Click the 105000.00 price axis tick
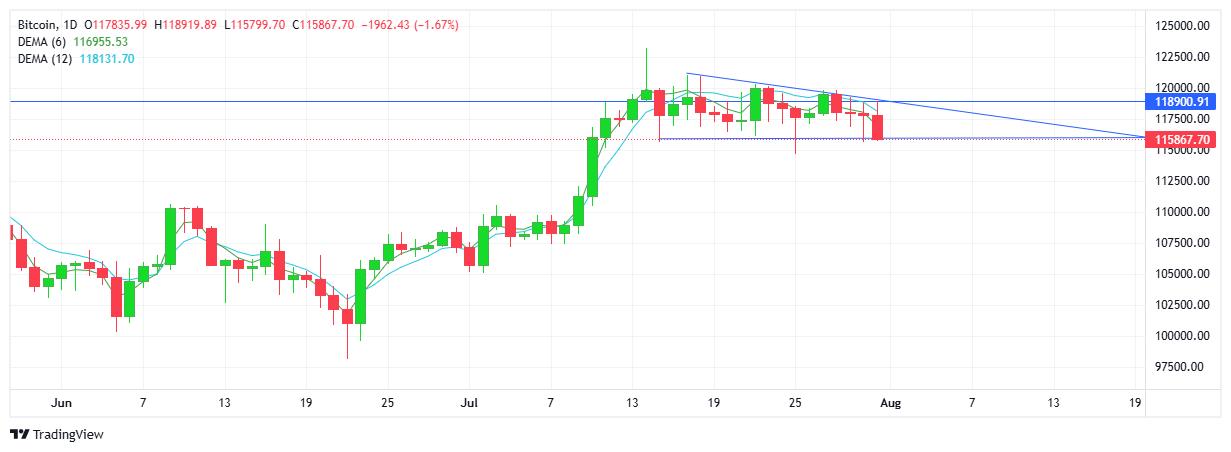 click(1183, 274)
